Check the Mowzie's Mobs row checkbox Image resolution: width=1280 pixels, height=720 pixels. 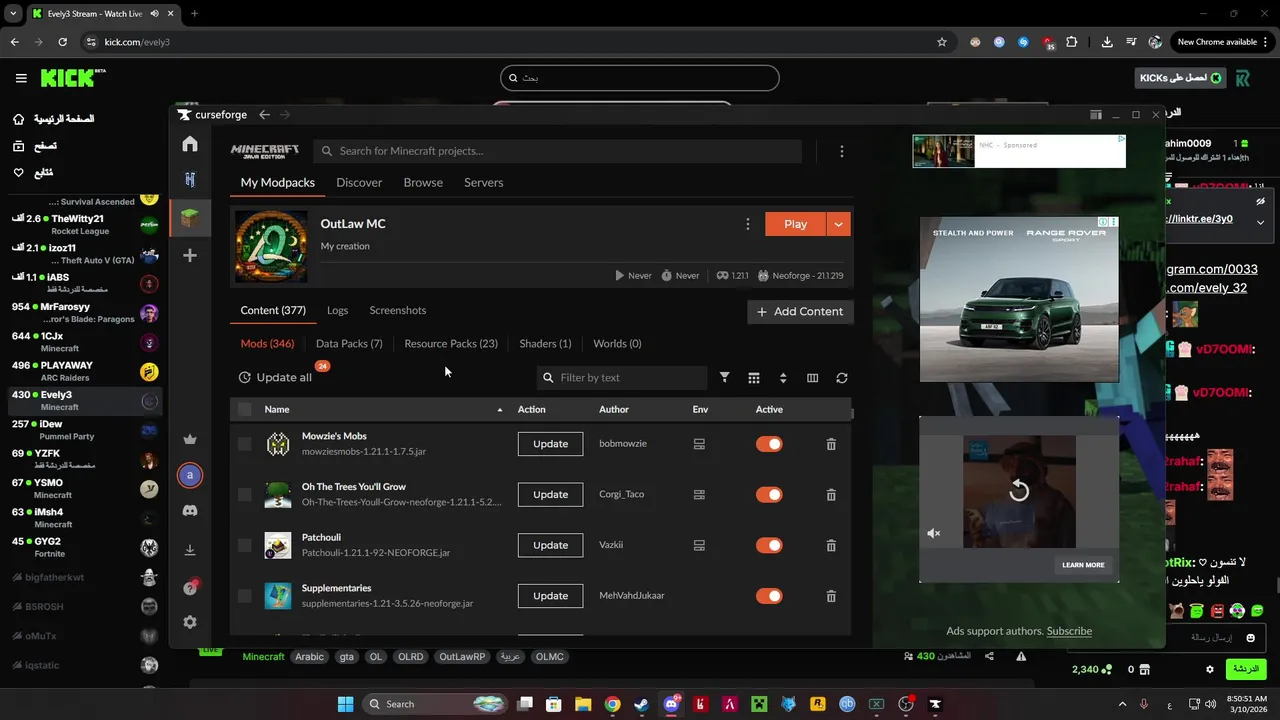click(245, 444)
